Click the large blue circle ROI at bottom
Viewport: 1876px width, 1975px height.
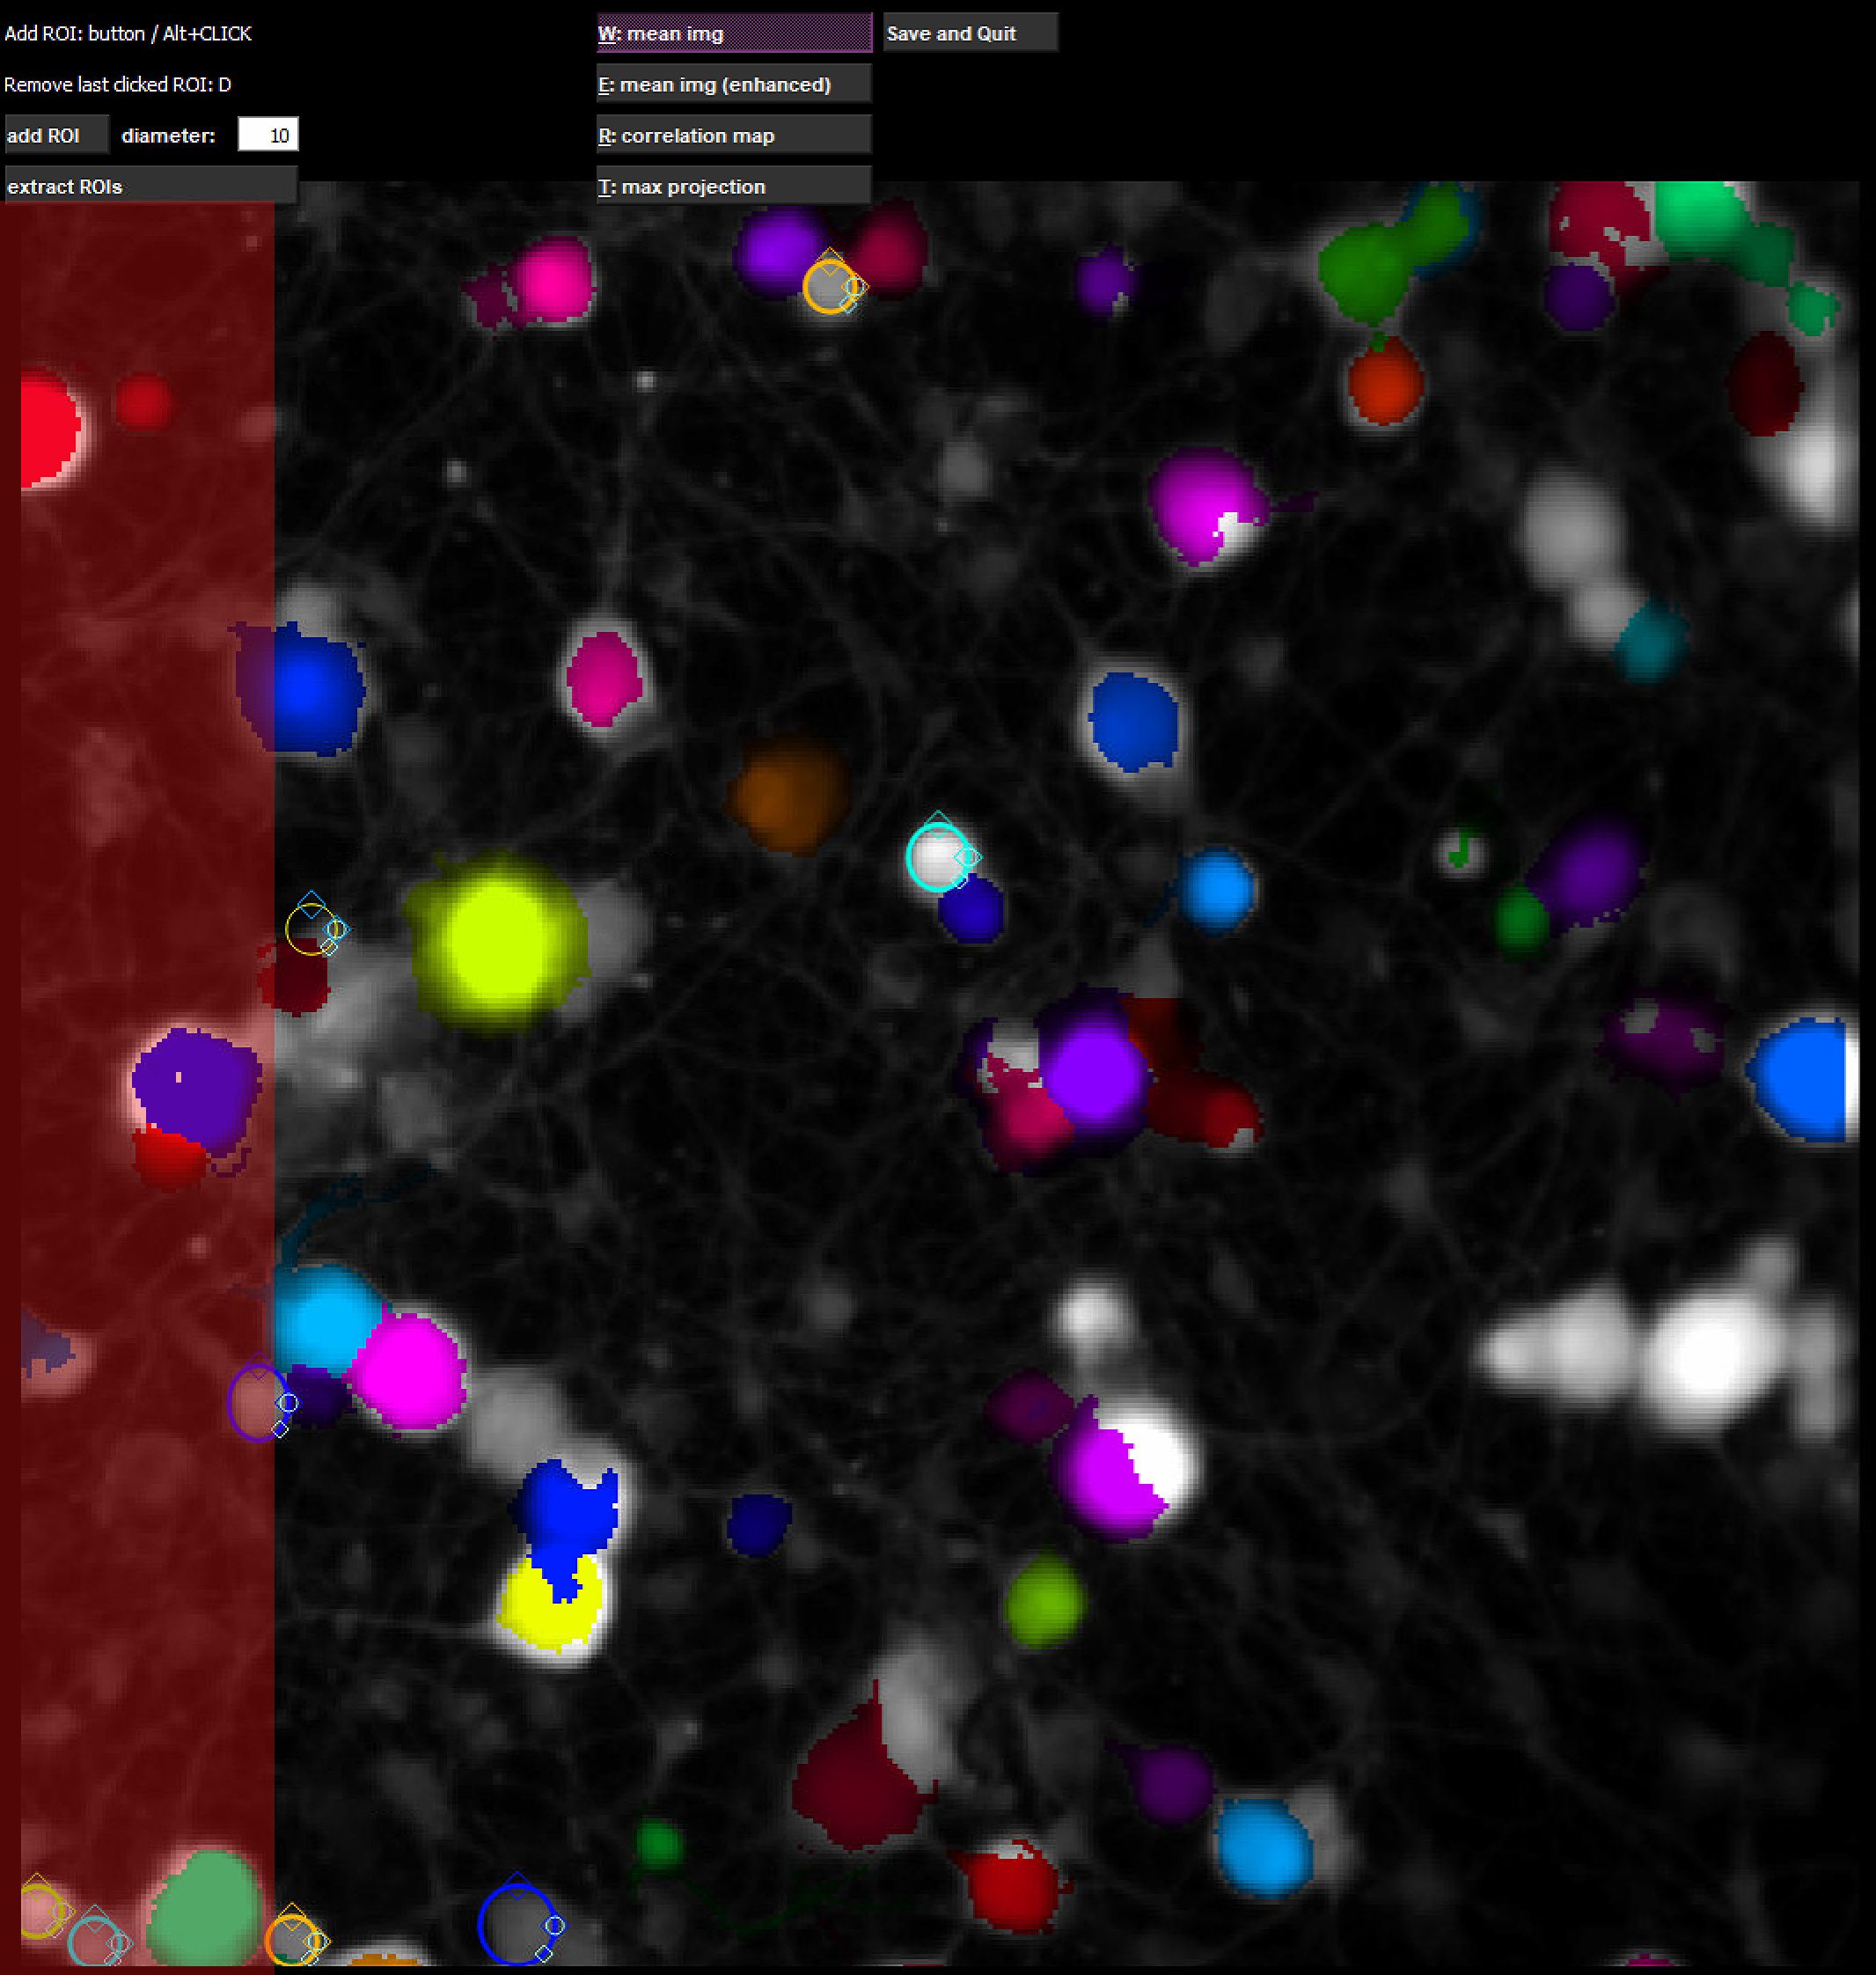pyautogui.click(x=516, y=1923)
